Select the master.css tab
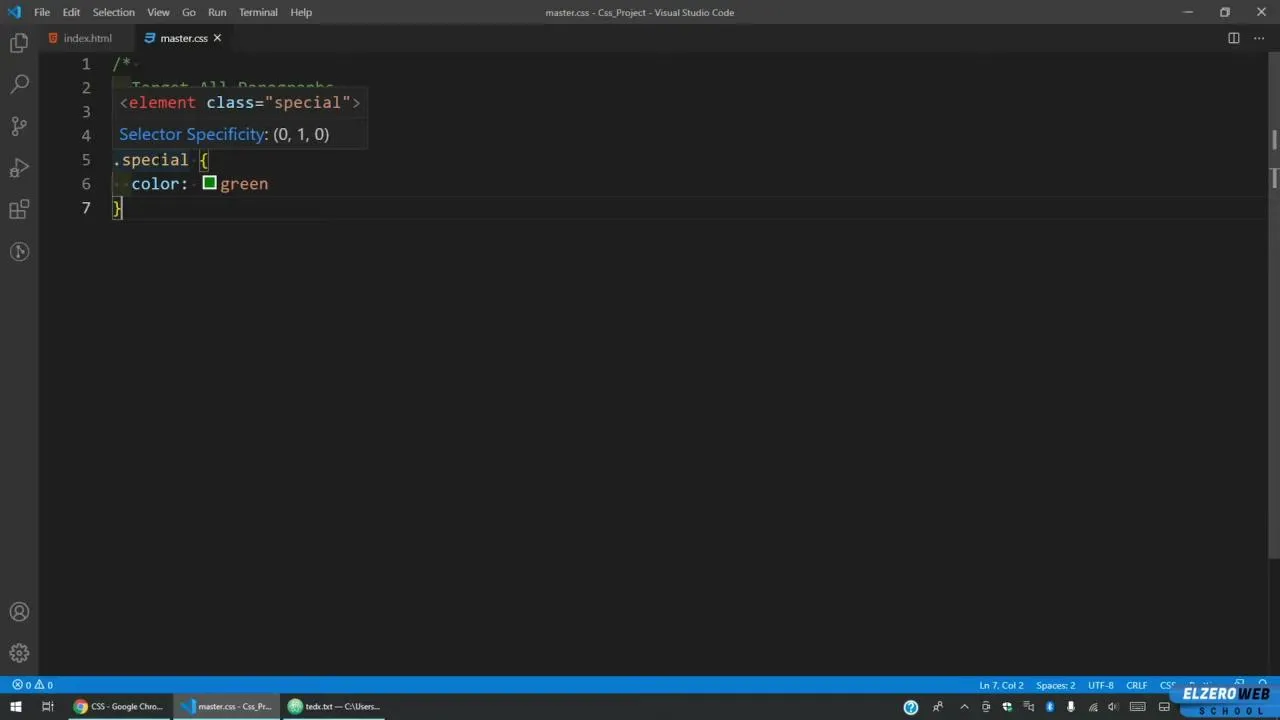The height and width of the screenshot is (720, 1280). tap(184, 38)
